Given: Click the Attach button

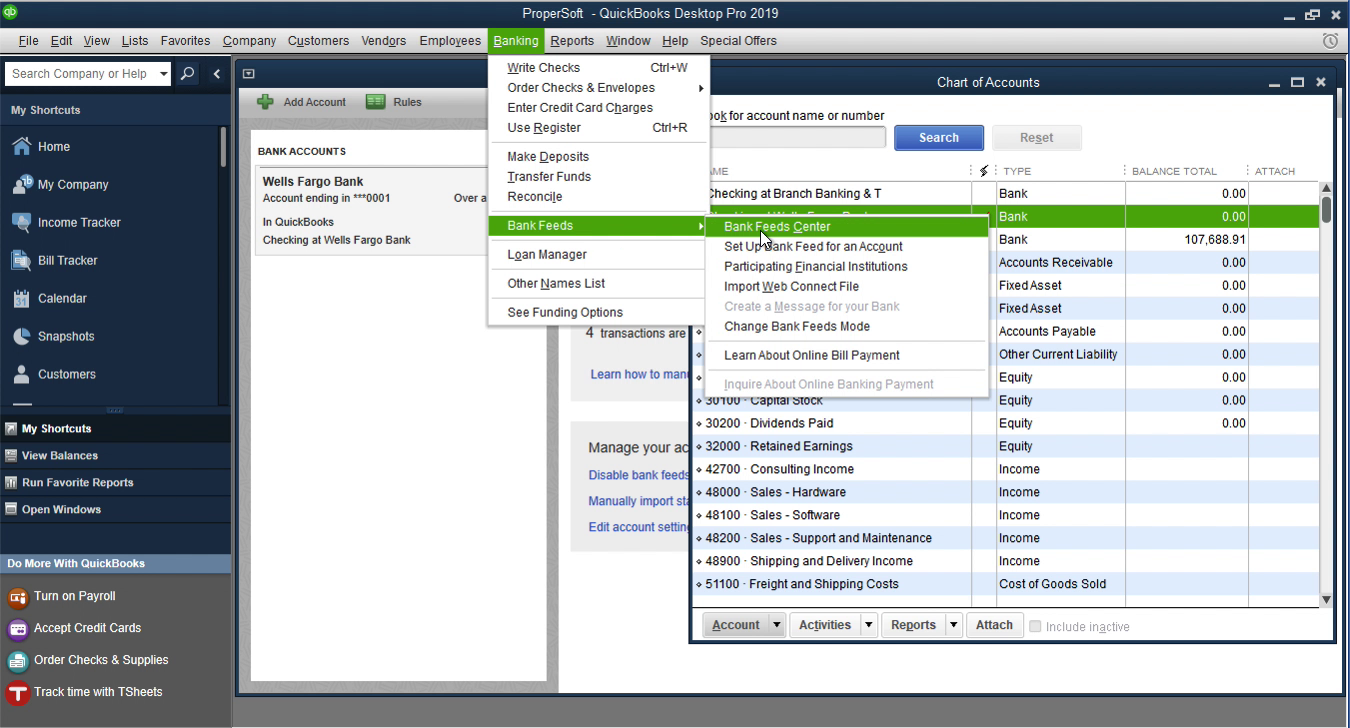Looking at the screenshot, I should pos(994,625).
